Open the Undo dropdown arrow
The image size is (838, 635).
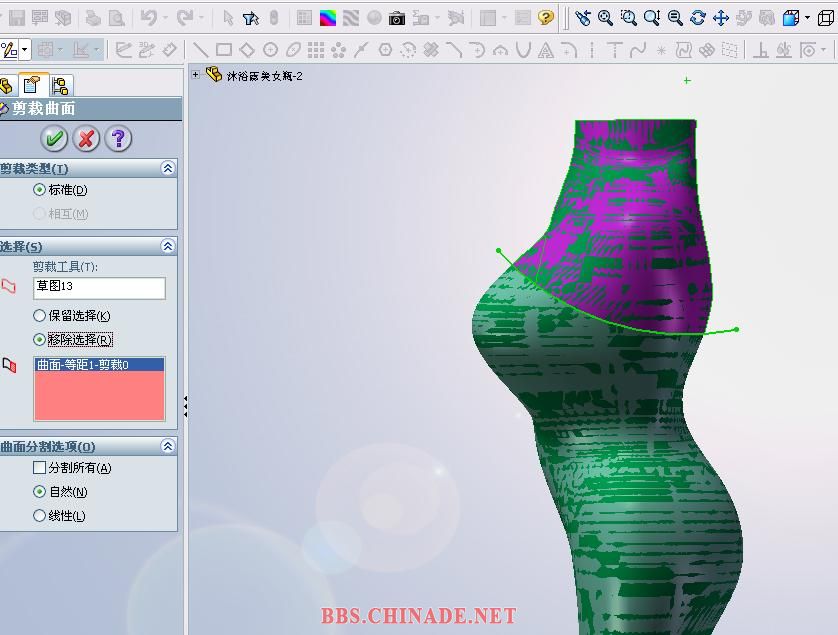click(x=165, y=18)
